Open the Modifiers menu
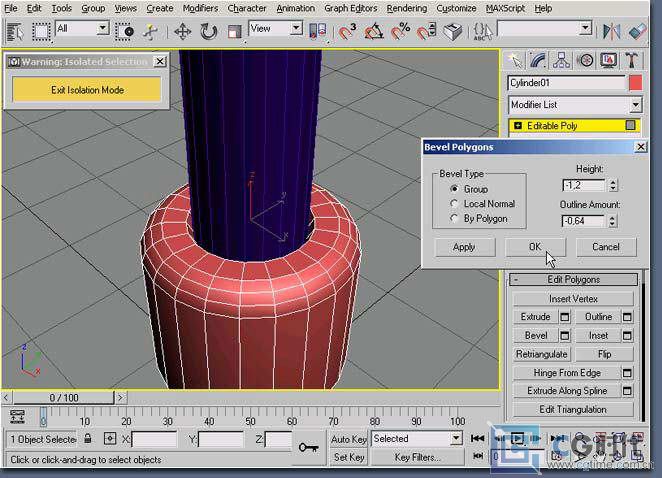This screenshot has width=662, height=478. click(x=200, y=8)
